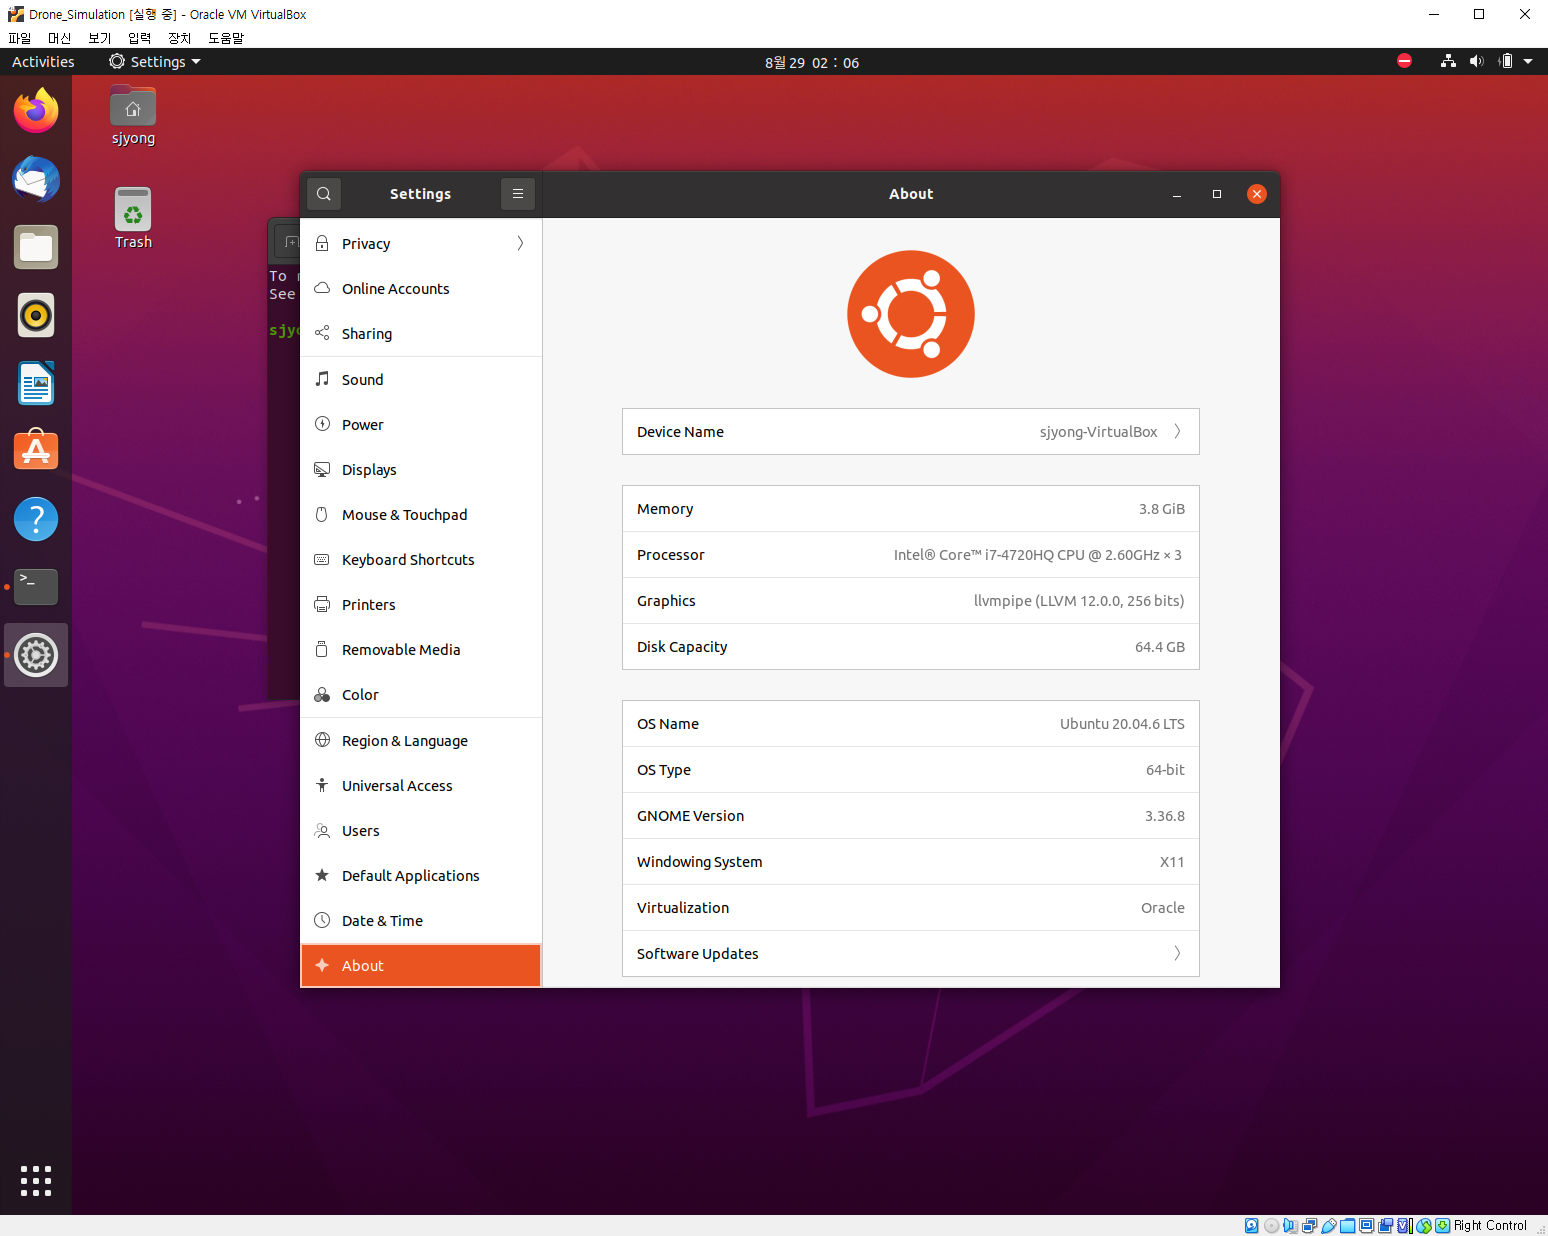The image size is (1548, 1236).
Task: Click the Memory row showing 3.8 GiB
Action: point(911,509)
